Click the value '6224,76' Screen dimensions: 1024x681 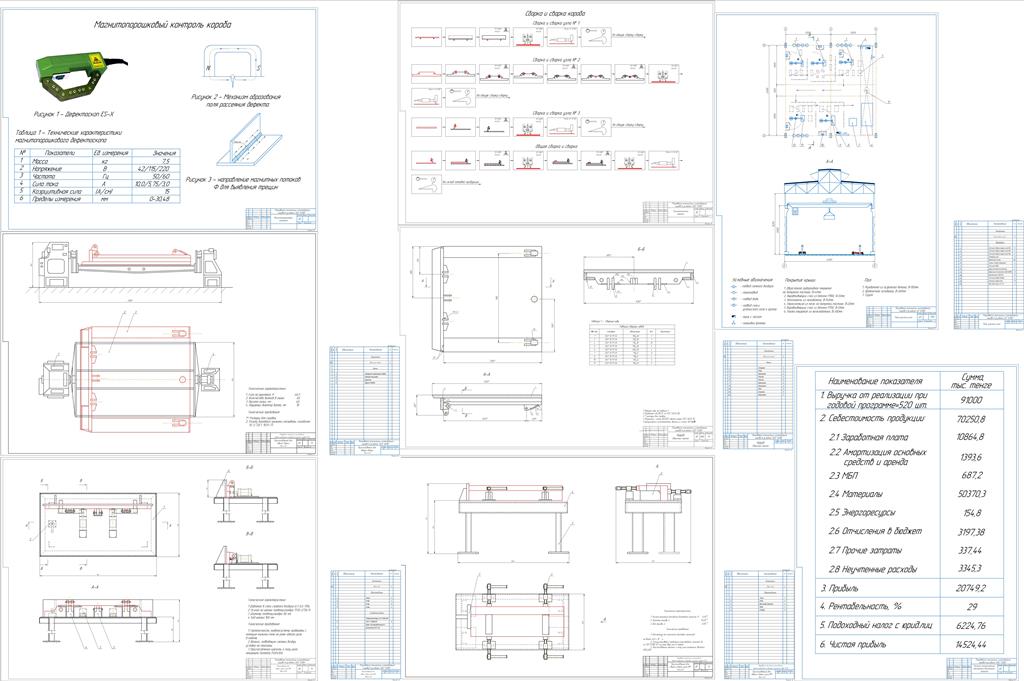972,626
